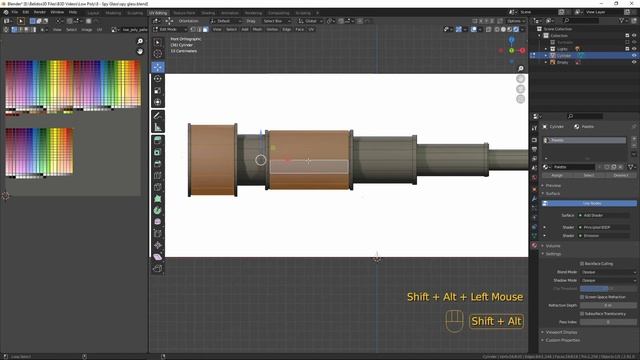Click Assign material button
The image size is (640, 360).
click(x=557, y=175)
